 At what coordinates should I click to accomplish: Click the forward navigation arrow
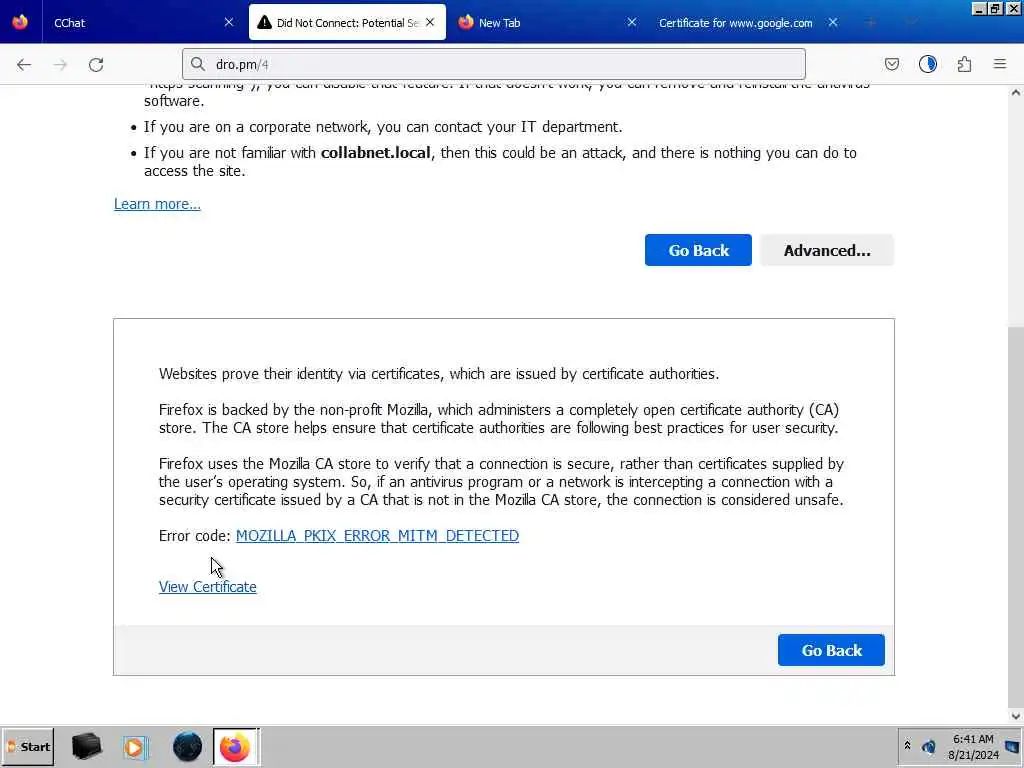[60, 65]
